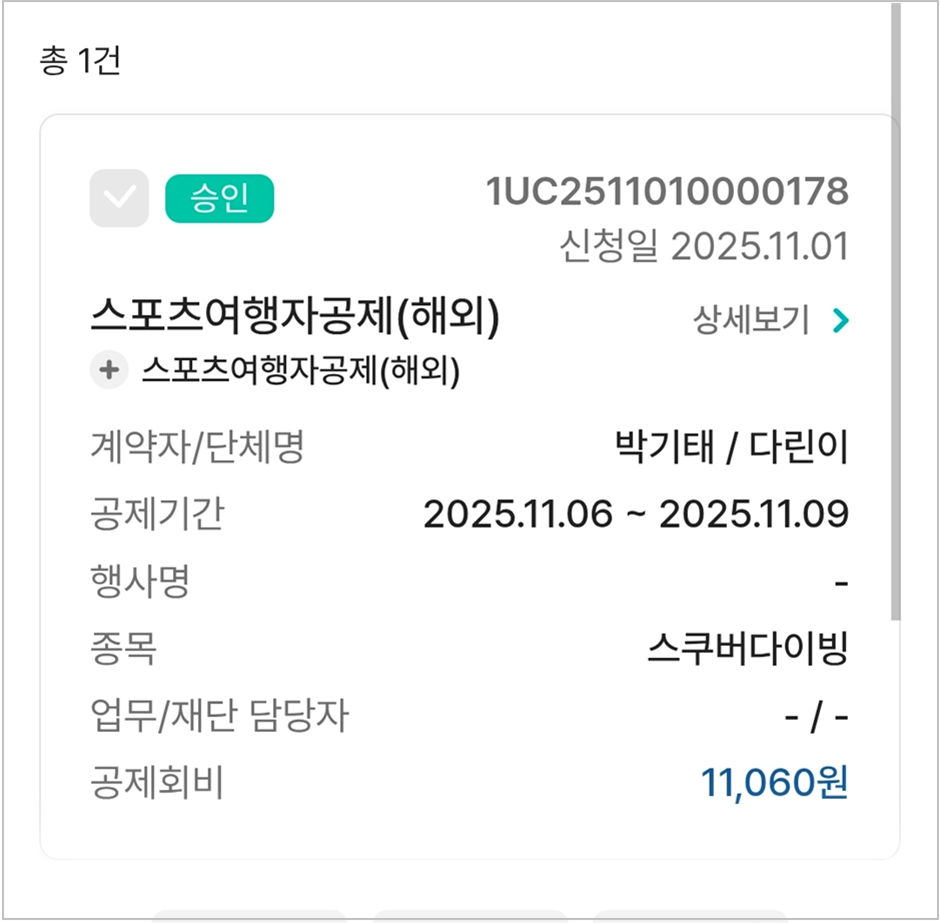Click the 공제기간 date range value
The width and height of the screenshot is (940, 923).
pos(636,514)
